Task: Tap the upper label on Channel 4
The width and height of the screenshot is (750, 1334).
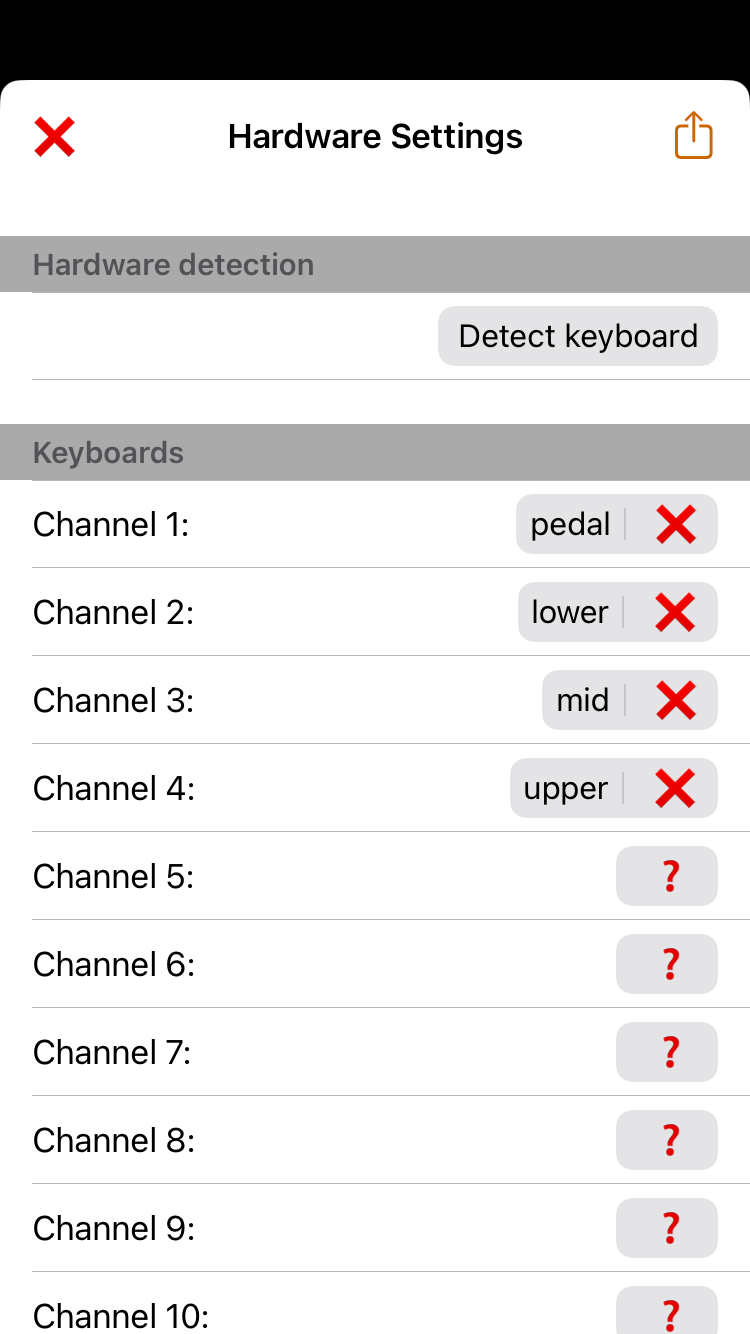Action: (x=565, y=788)
